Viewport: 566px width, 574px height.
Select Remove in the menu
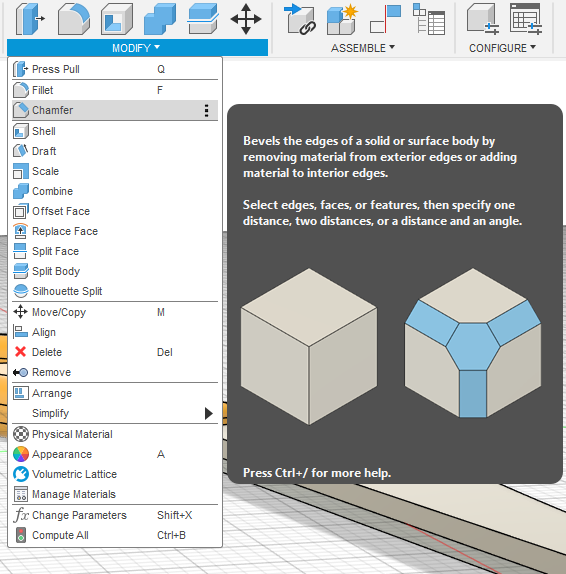coord(115,372)
